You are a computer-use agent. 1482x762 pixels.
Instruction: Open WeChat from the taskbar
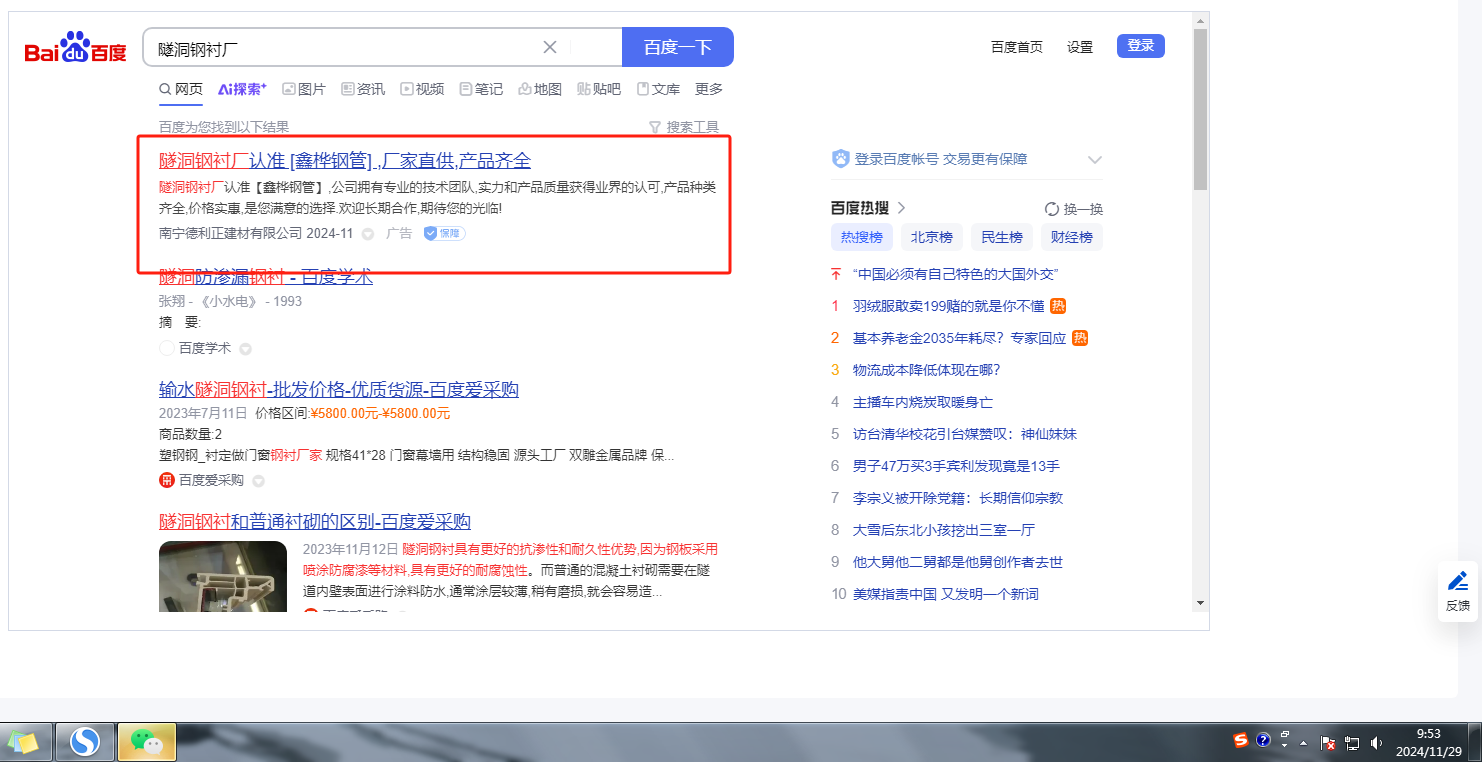click(x=147, y=742)
